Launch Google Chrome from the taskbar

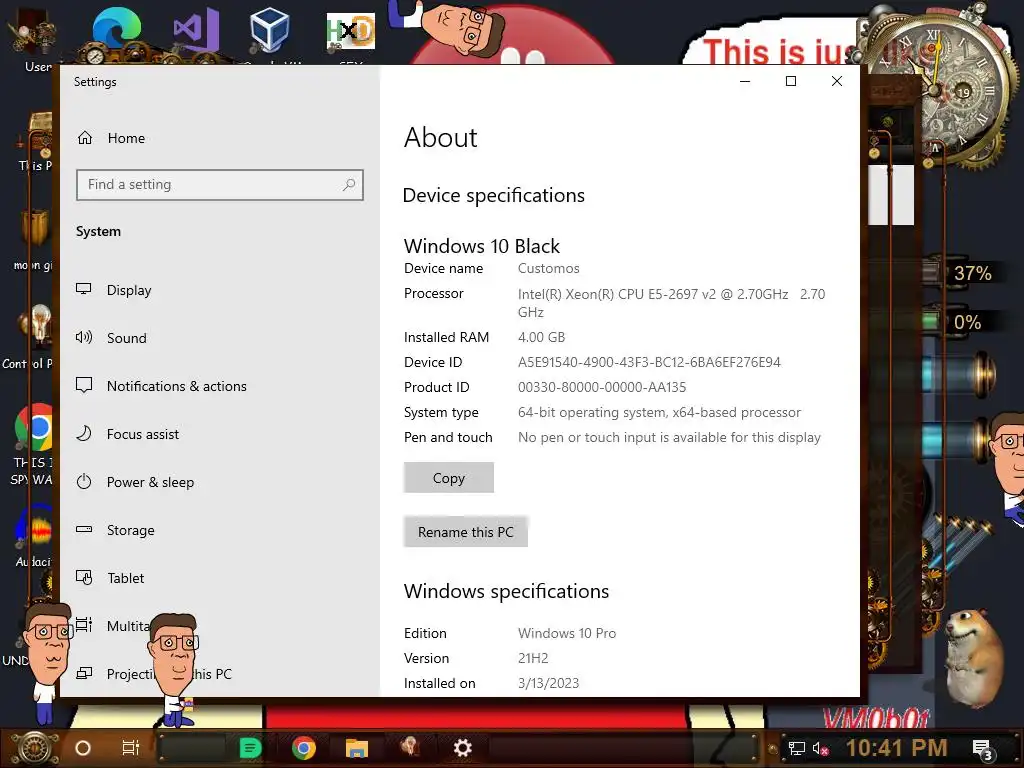pos(304,748)
